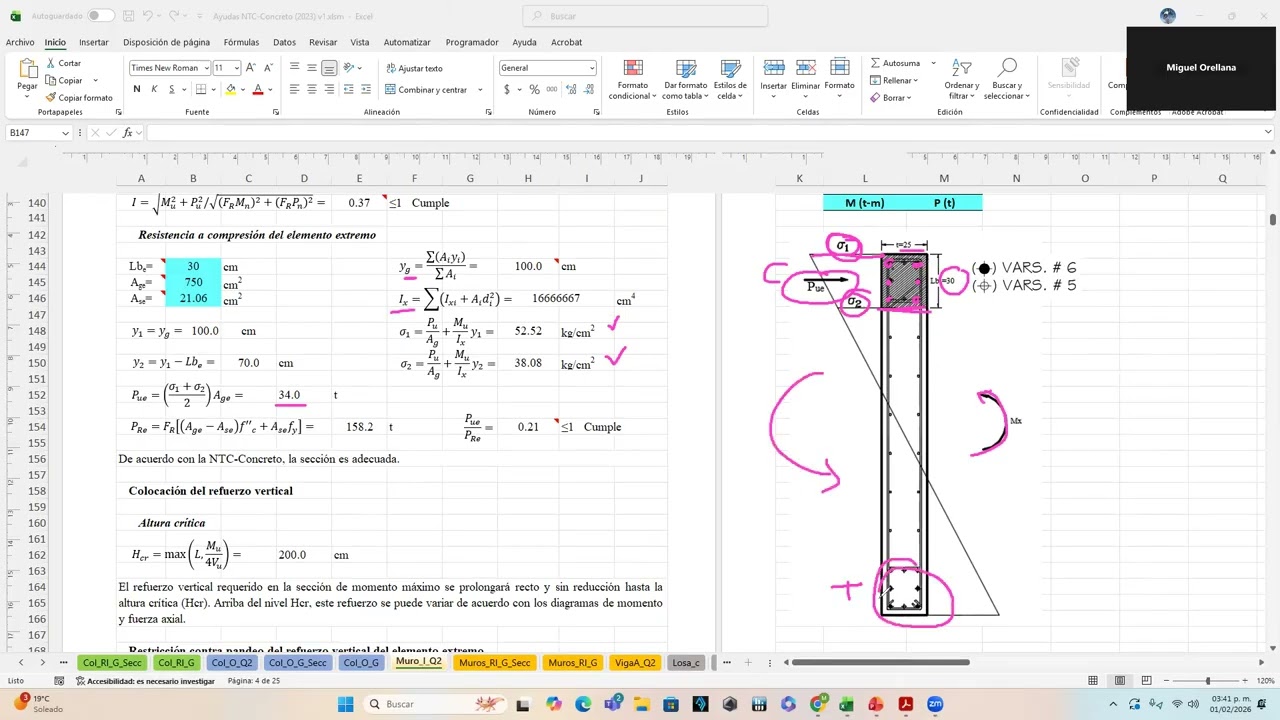Image resolution: width=1280 pixels, height=720 pixels.
Task: Open Estilos de celda gallery
Action: (x=730, y=79)
